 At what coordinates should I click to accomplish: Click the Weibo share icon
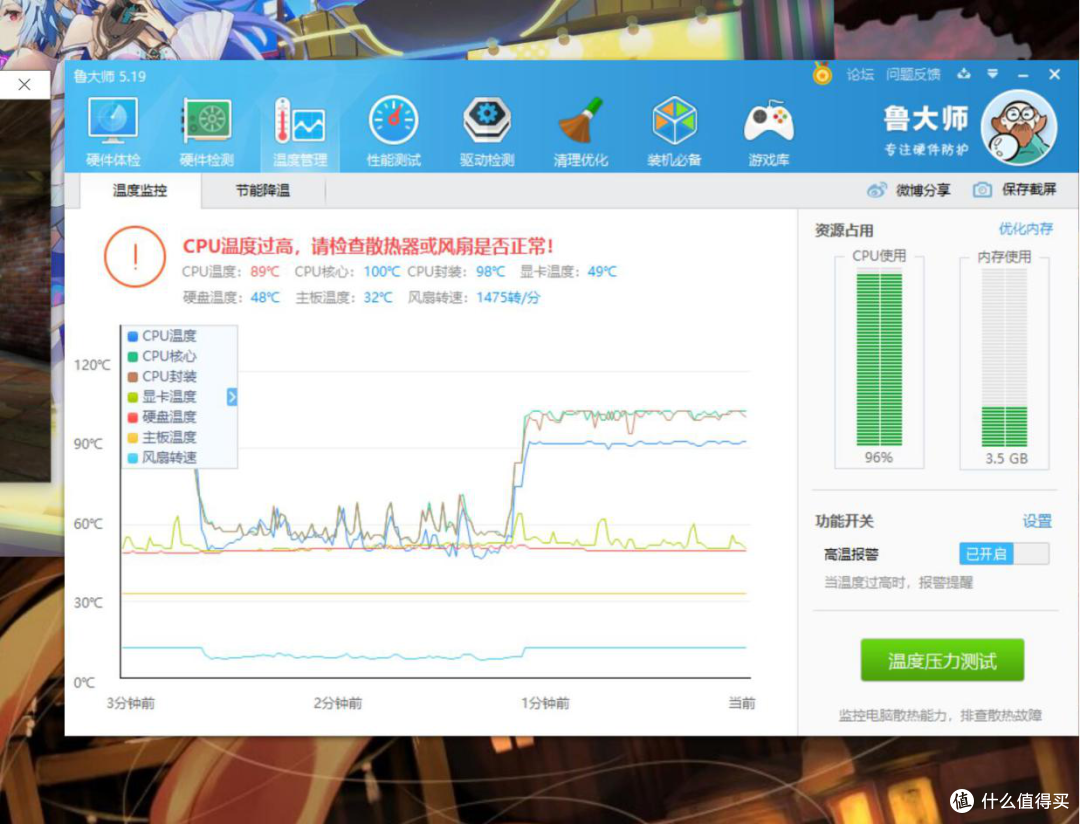coord(876,190)
